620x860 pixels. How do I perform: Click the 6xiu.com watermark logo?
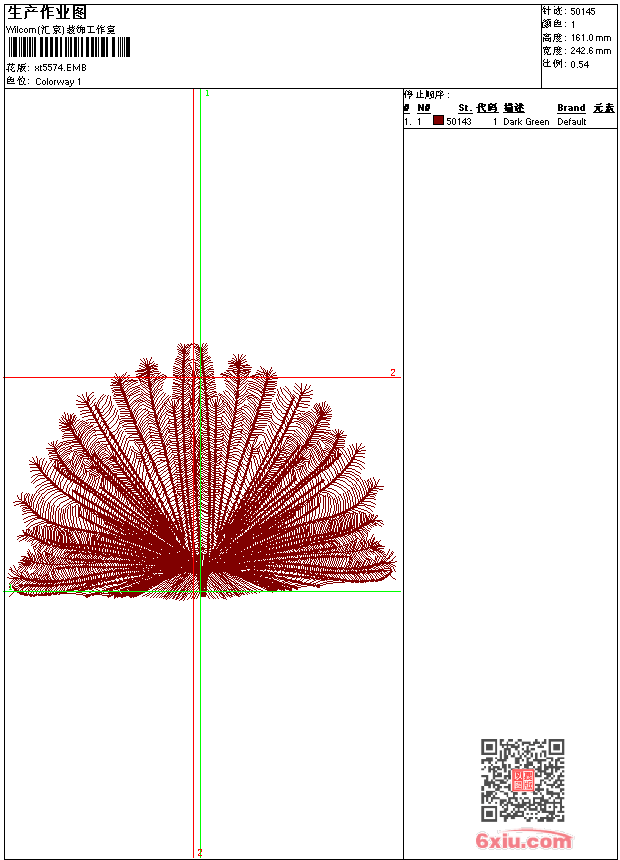[524, 842]
